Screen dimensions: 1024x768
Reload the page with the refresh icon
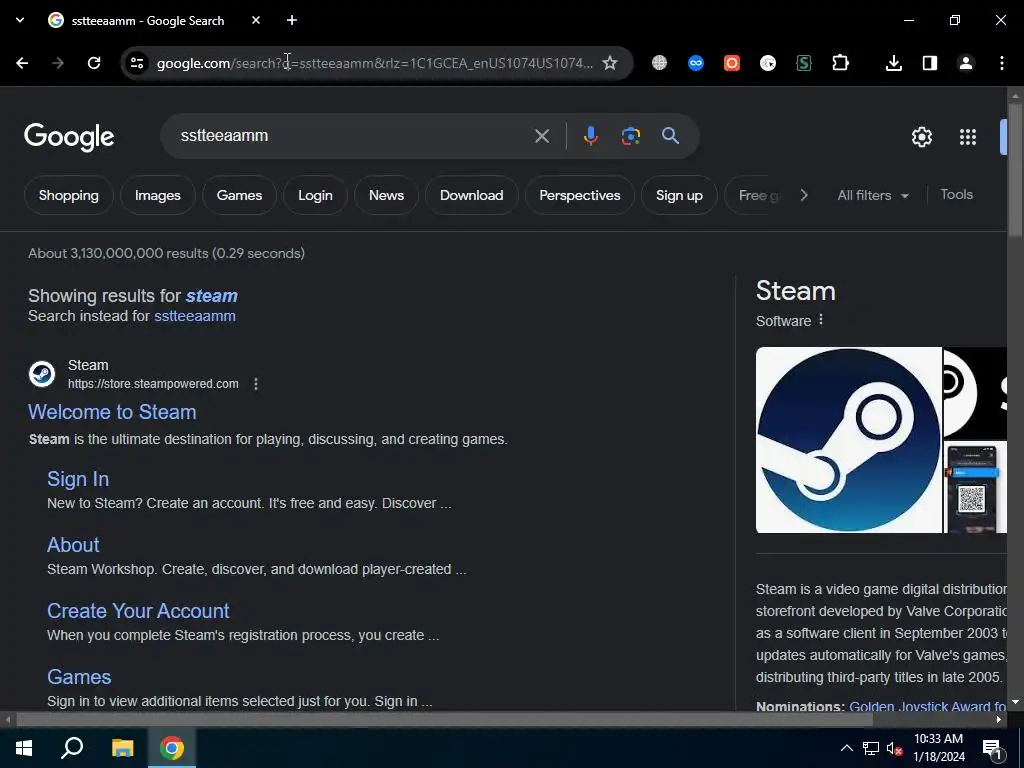pos(94,63)
